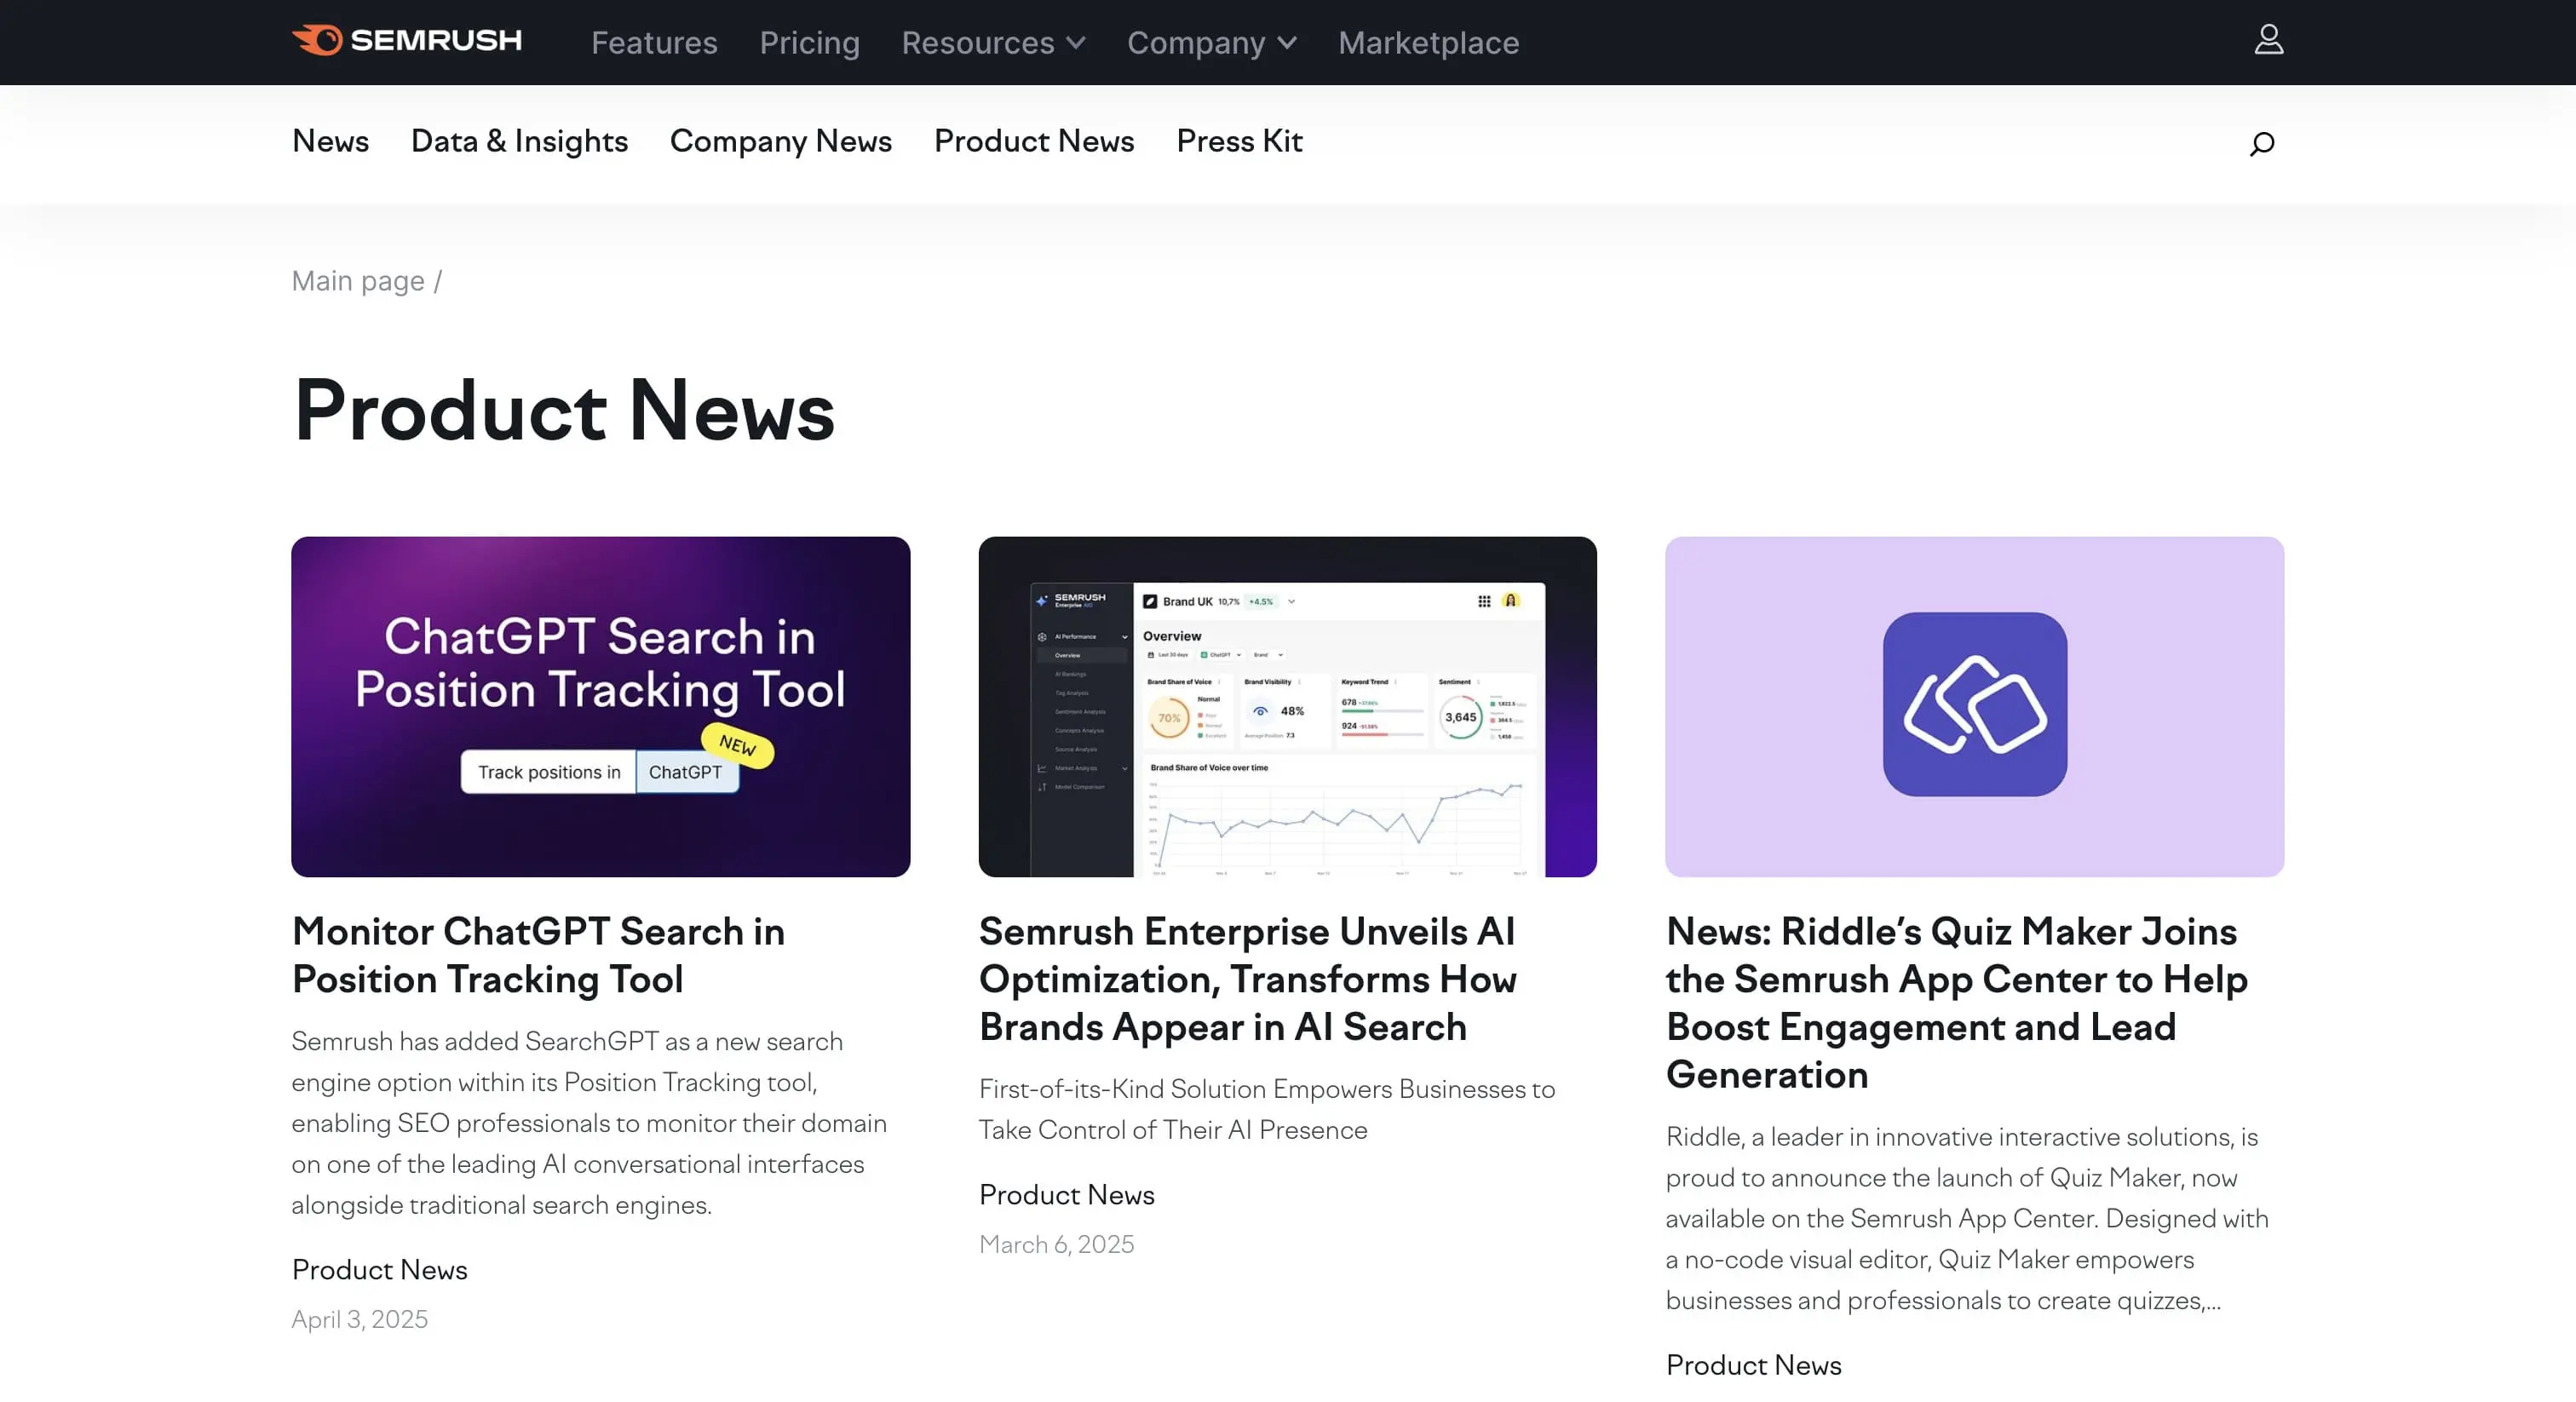Open the Monitor ChatGPT Search article
Image resolution: width=2576 pixels, height=1402 pixels.
coord(538,955)
